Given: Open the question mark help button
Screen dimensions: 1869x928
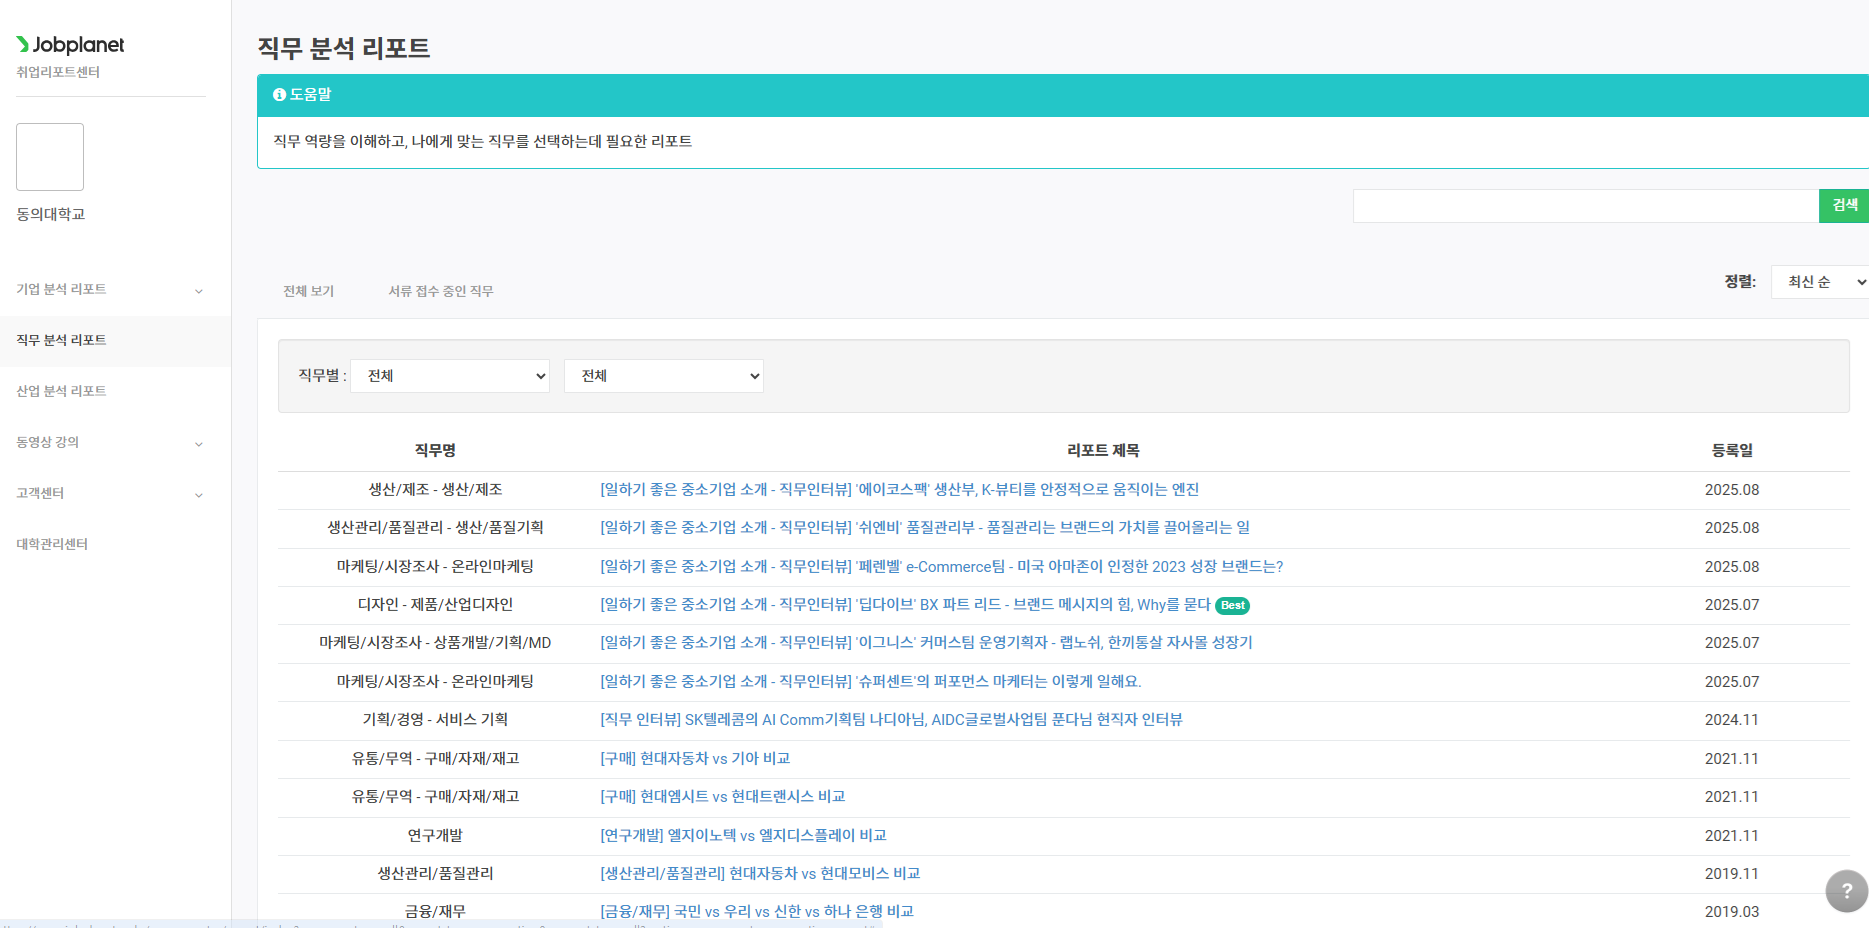Looking at the screenshot, I should click(x=1846, y=891).
